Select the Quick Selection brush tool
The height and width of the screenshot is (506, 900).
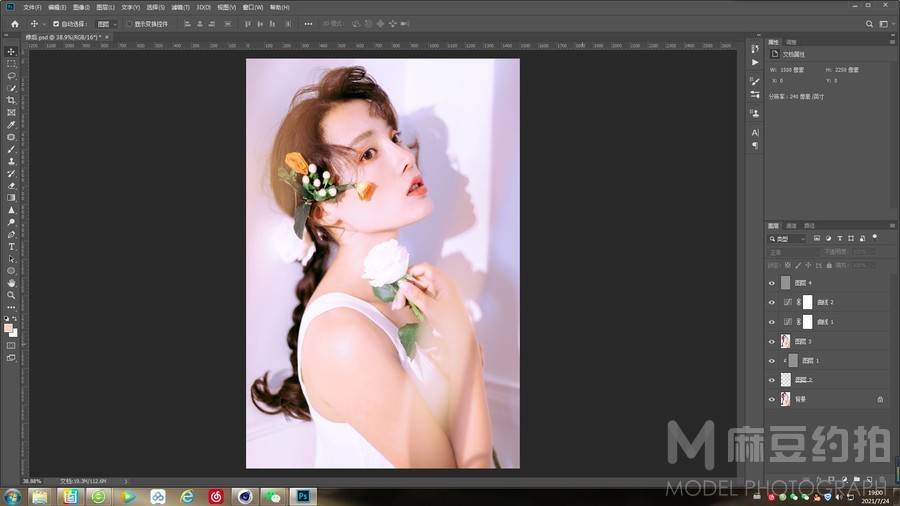(x=11, y=88)
